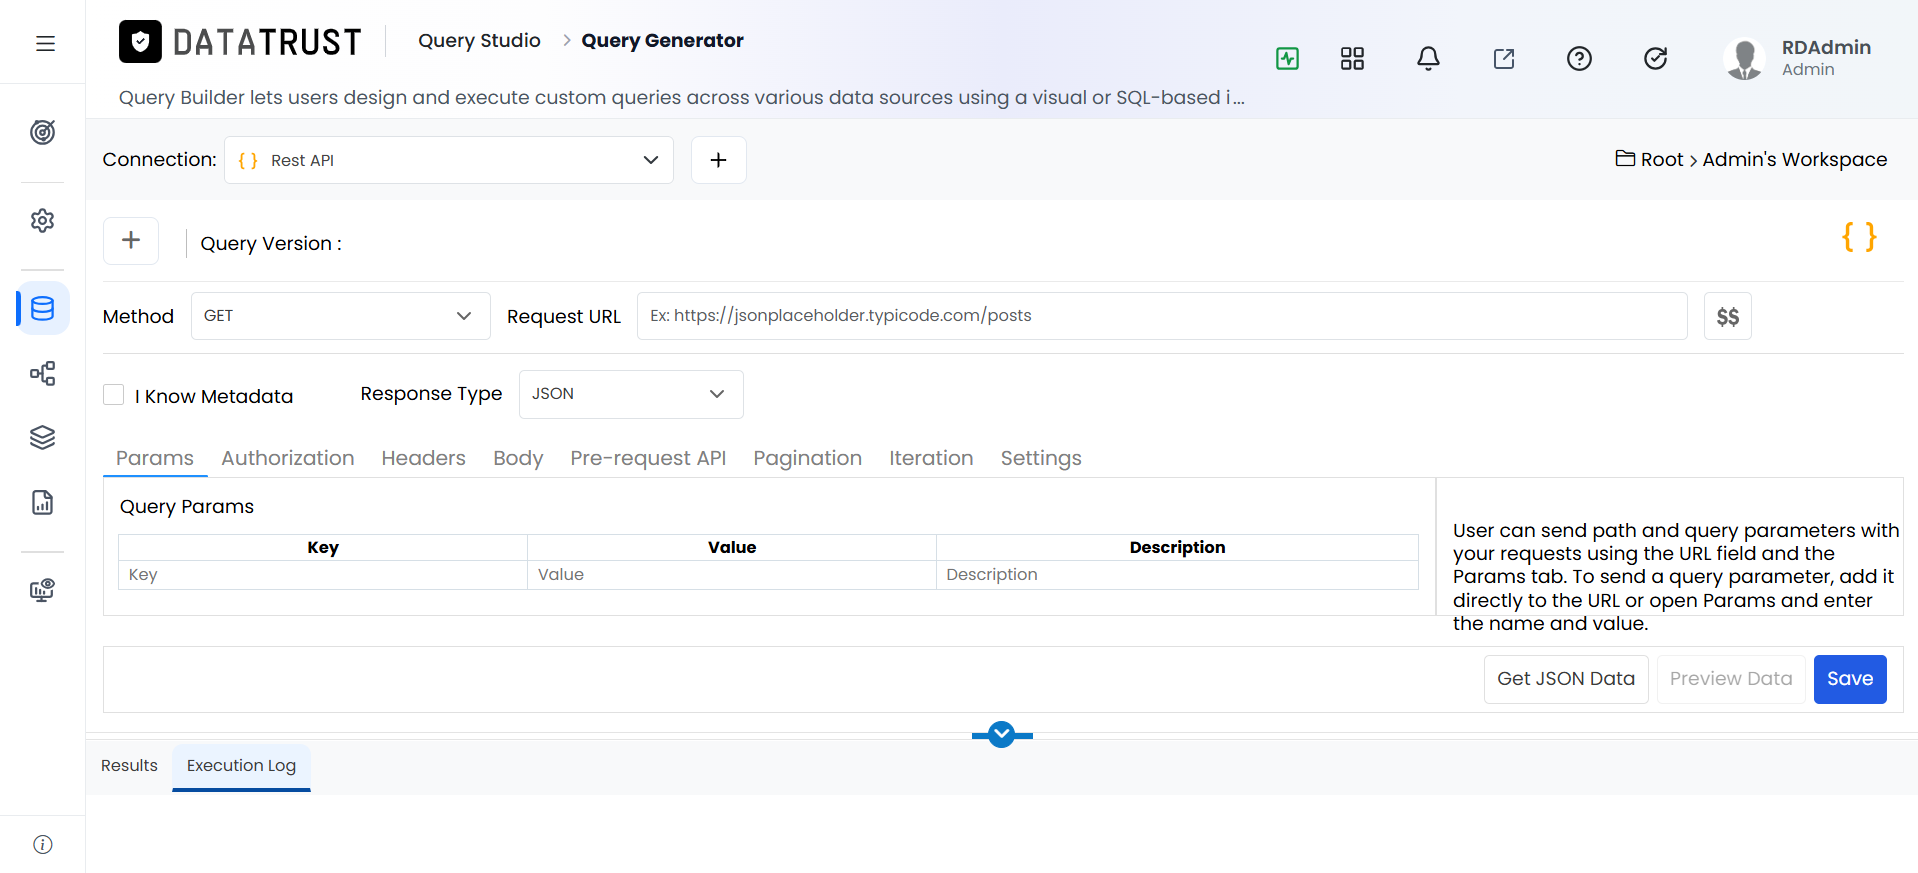Click the green activity pulse icon
Screen dimensions: 1918x873
[1288, 58]
